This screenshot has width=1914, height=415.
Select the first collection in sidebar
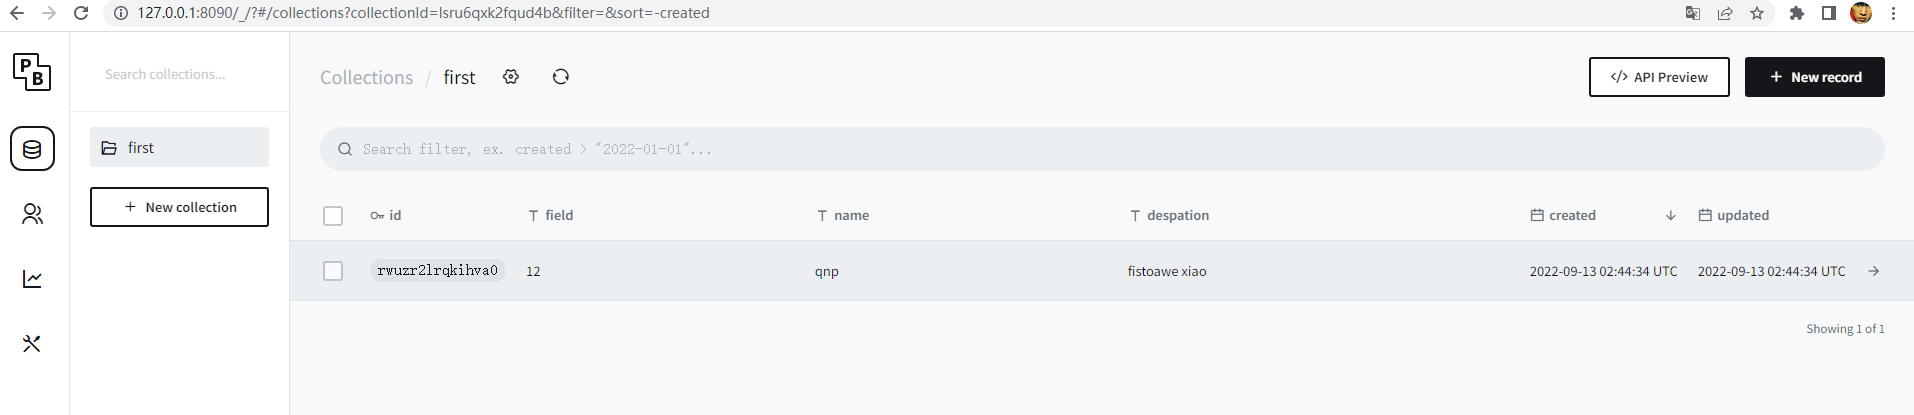pos(180,147)
